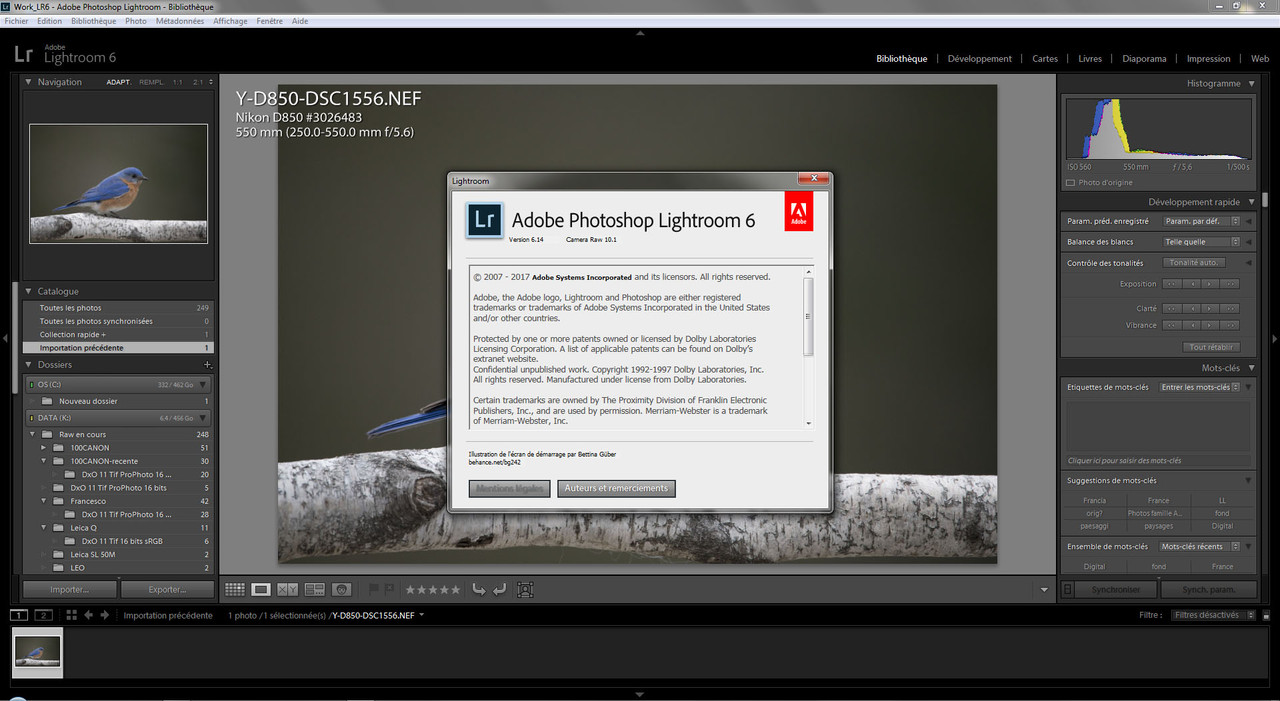This screenshot has width=1280, height=701.
Task: Open Compare view (XY) icon
Action: [x=288, y=590]
